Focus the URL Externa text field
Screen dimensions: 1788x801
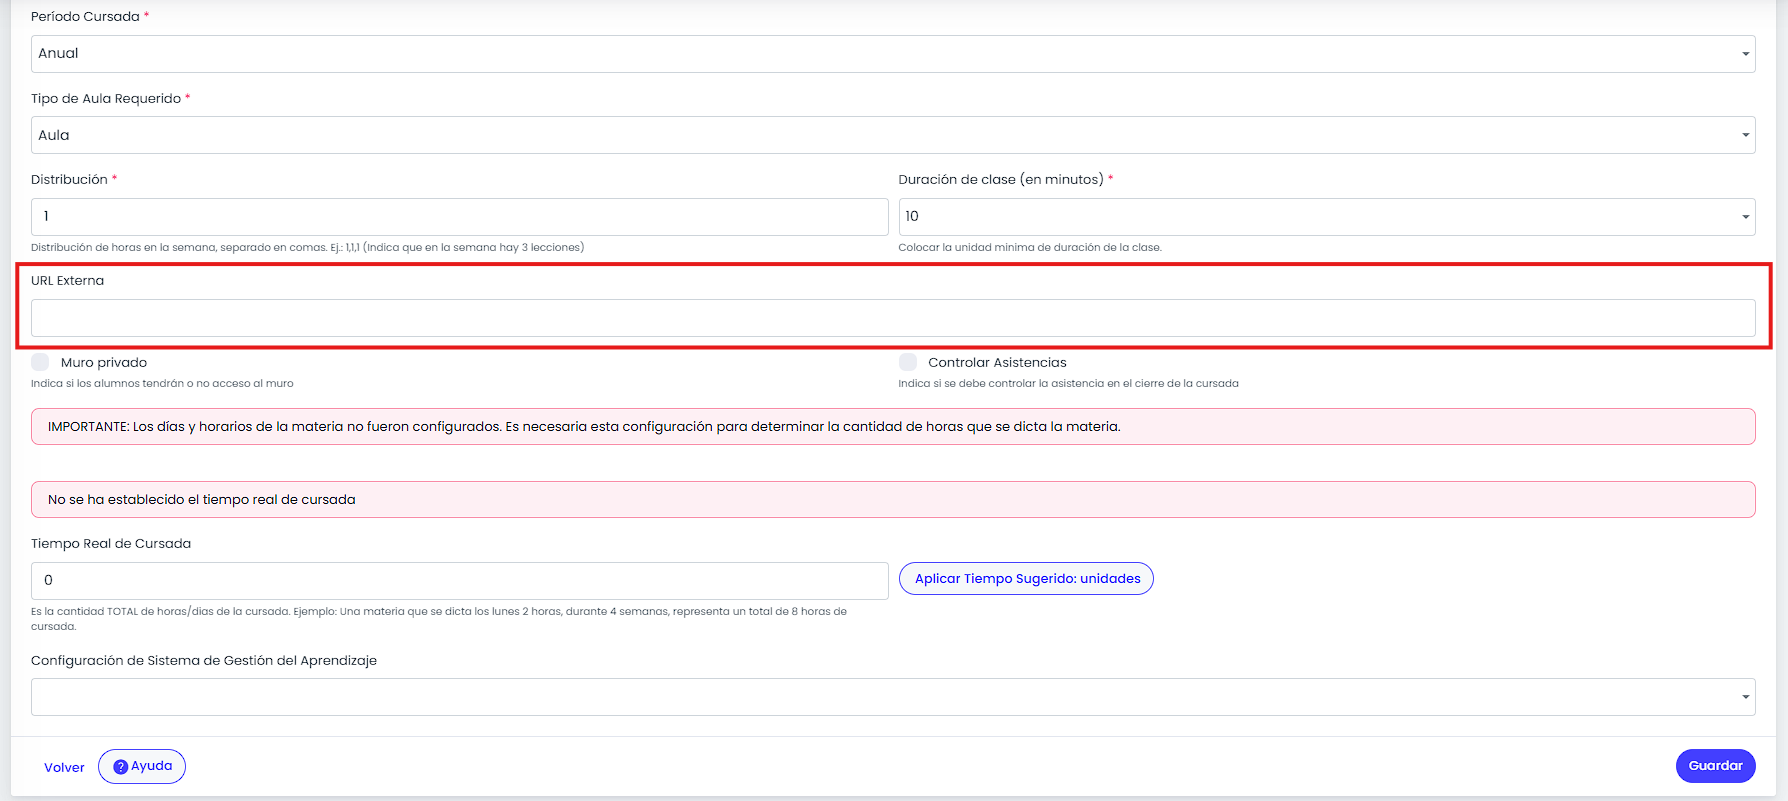(x=893, y=318)
